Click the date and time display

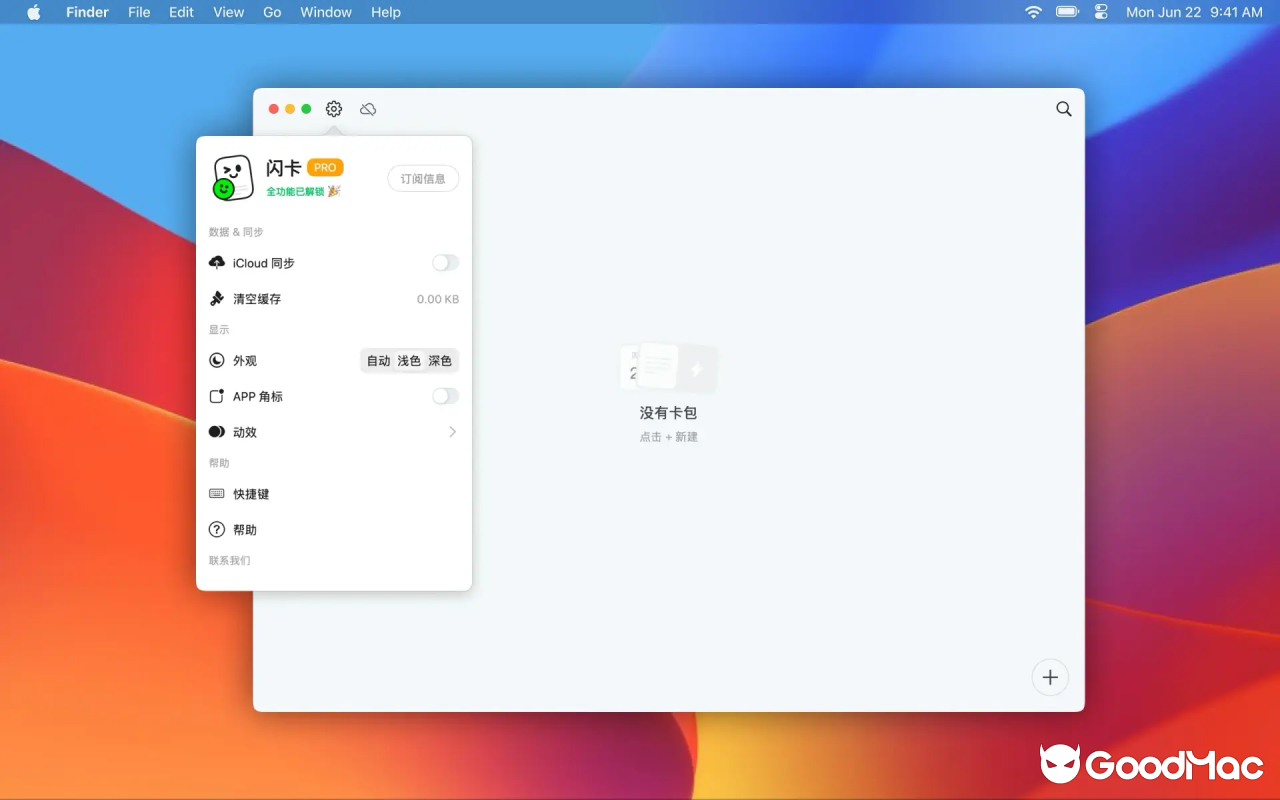point(1194,12)
